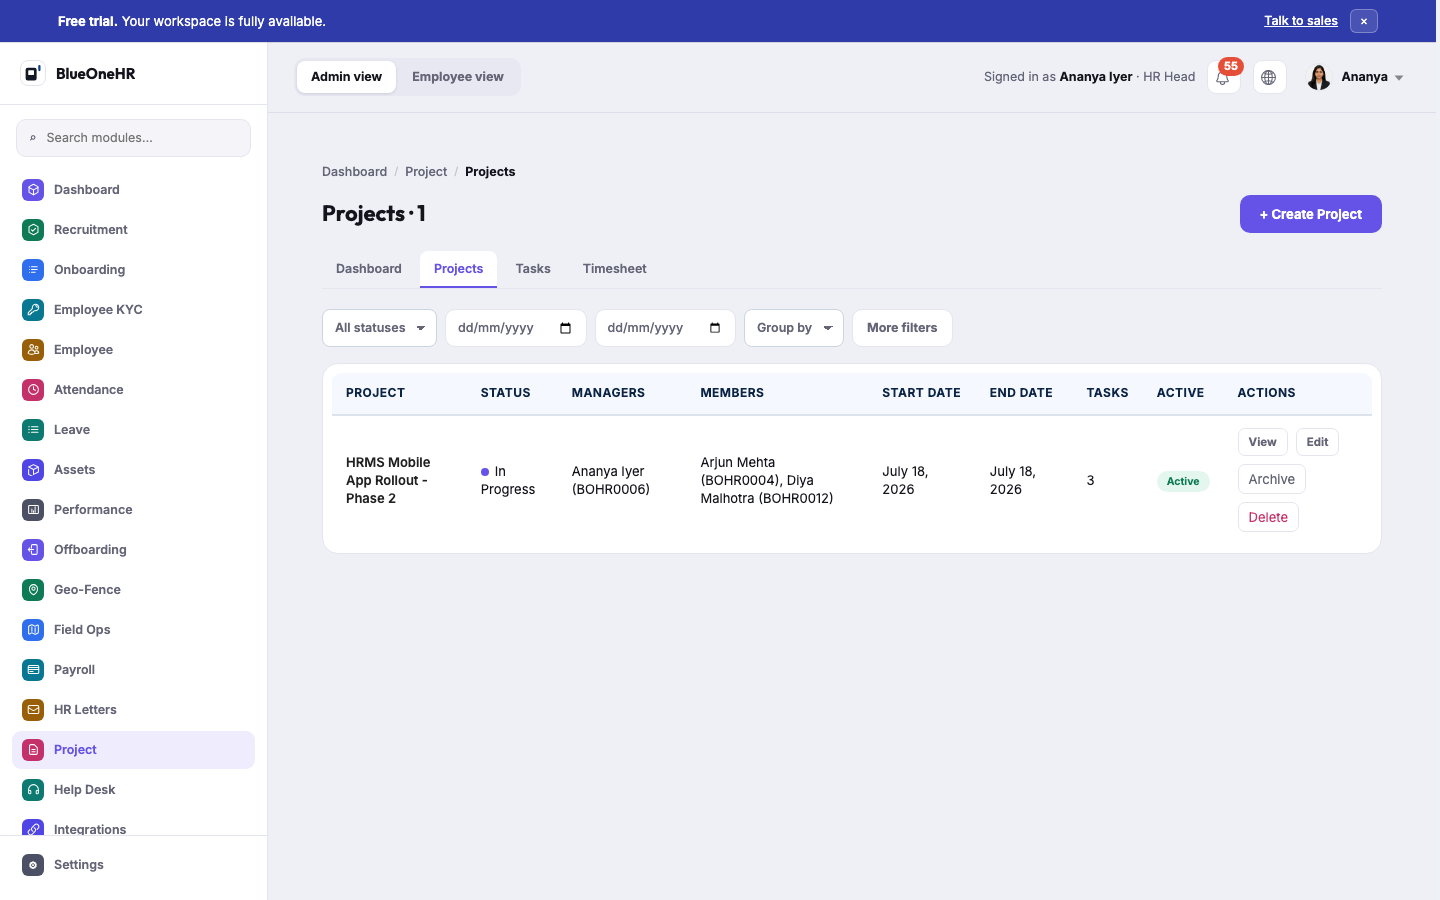Screen dimensions: 1440x900
Task: Click the Help Desk headset icon
Action: click(33, 790)
